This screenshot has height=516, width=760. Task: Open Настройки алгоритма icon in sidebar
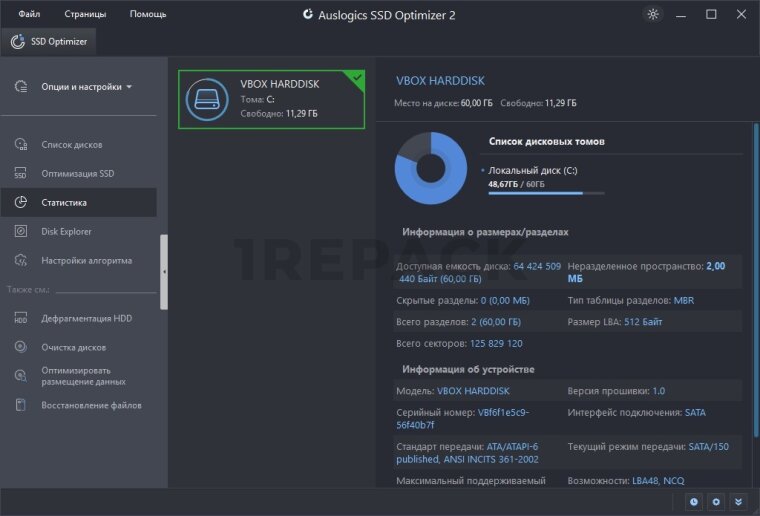click(x=21, y=261)
